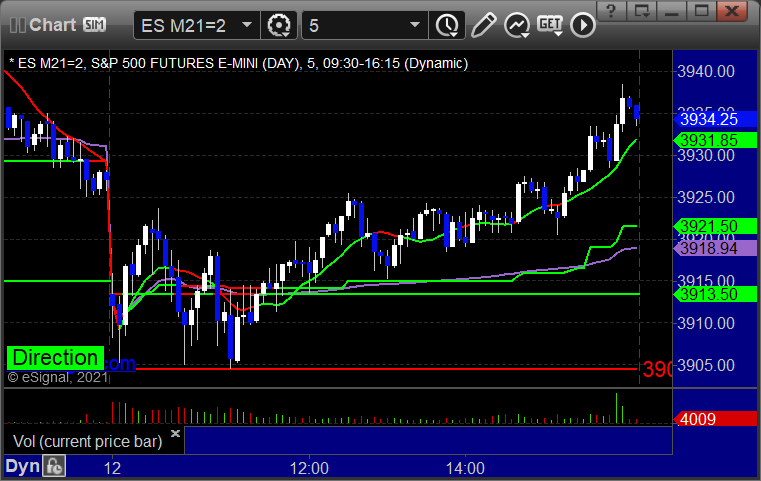Open help with the question mark
The height and width of the screenshot is (481, 761).
(x=611, y=11)
